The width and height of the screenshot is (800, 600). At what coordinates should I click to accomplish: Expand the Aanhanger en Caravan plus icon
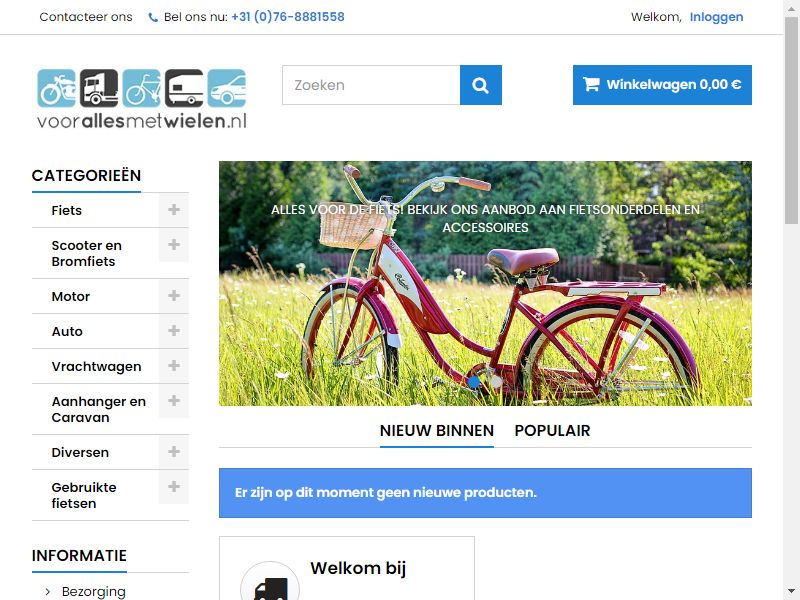[174, 401]
